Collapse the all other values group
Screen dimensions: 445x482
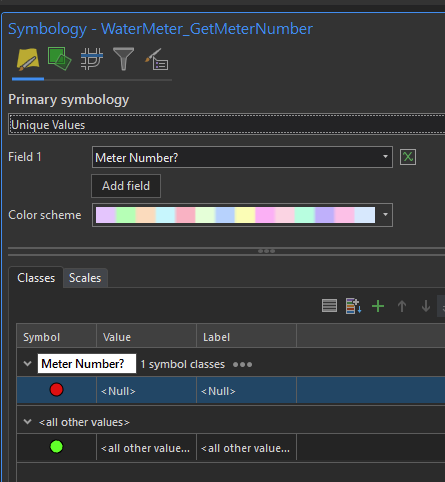[28, 422]
